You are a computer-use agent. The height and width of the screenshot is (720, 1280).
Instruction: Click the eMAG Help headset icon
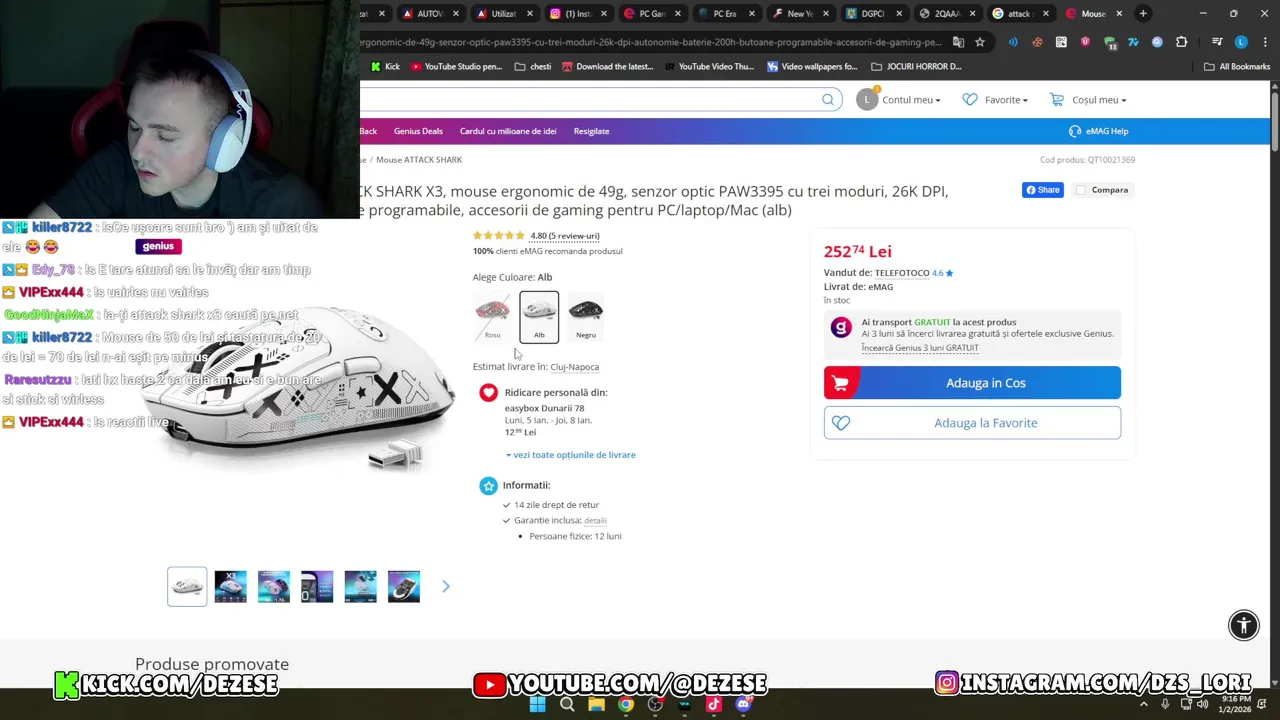pyautogui.click(x=1075, y=131)
